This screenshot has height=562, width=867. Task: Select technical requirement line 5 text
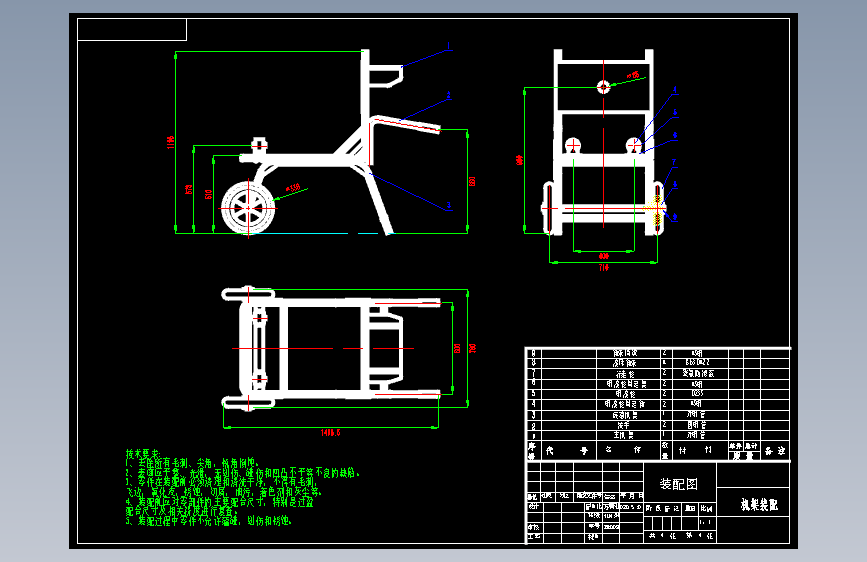208,521
